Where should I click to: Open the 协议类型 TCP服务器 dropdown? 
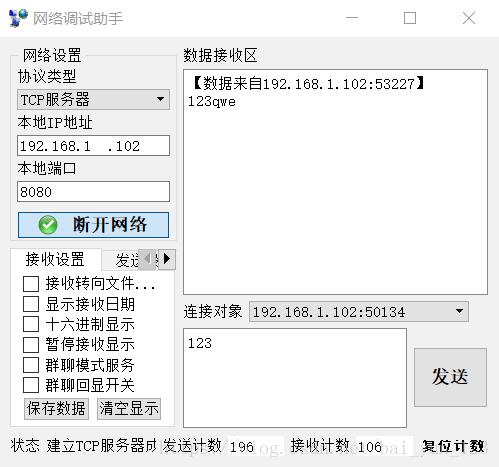coord(93,99)
